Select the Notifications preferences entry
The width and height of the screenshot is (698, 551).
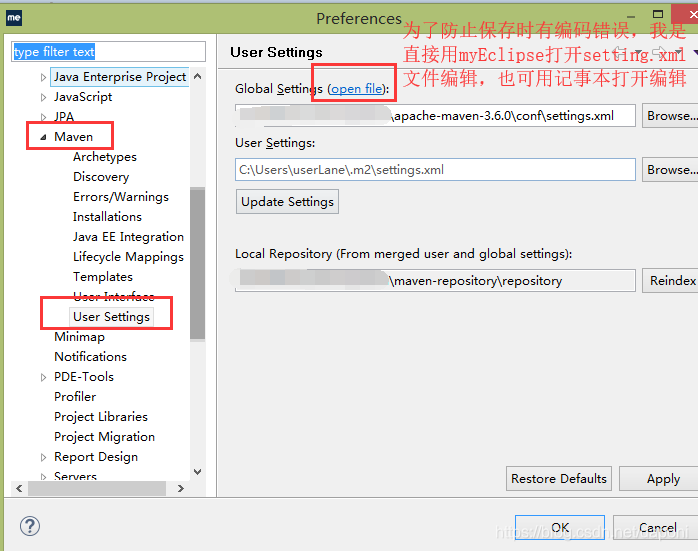coord(90,357)
